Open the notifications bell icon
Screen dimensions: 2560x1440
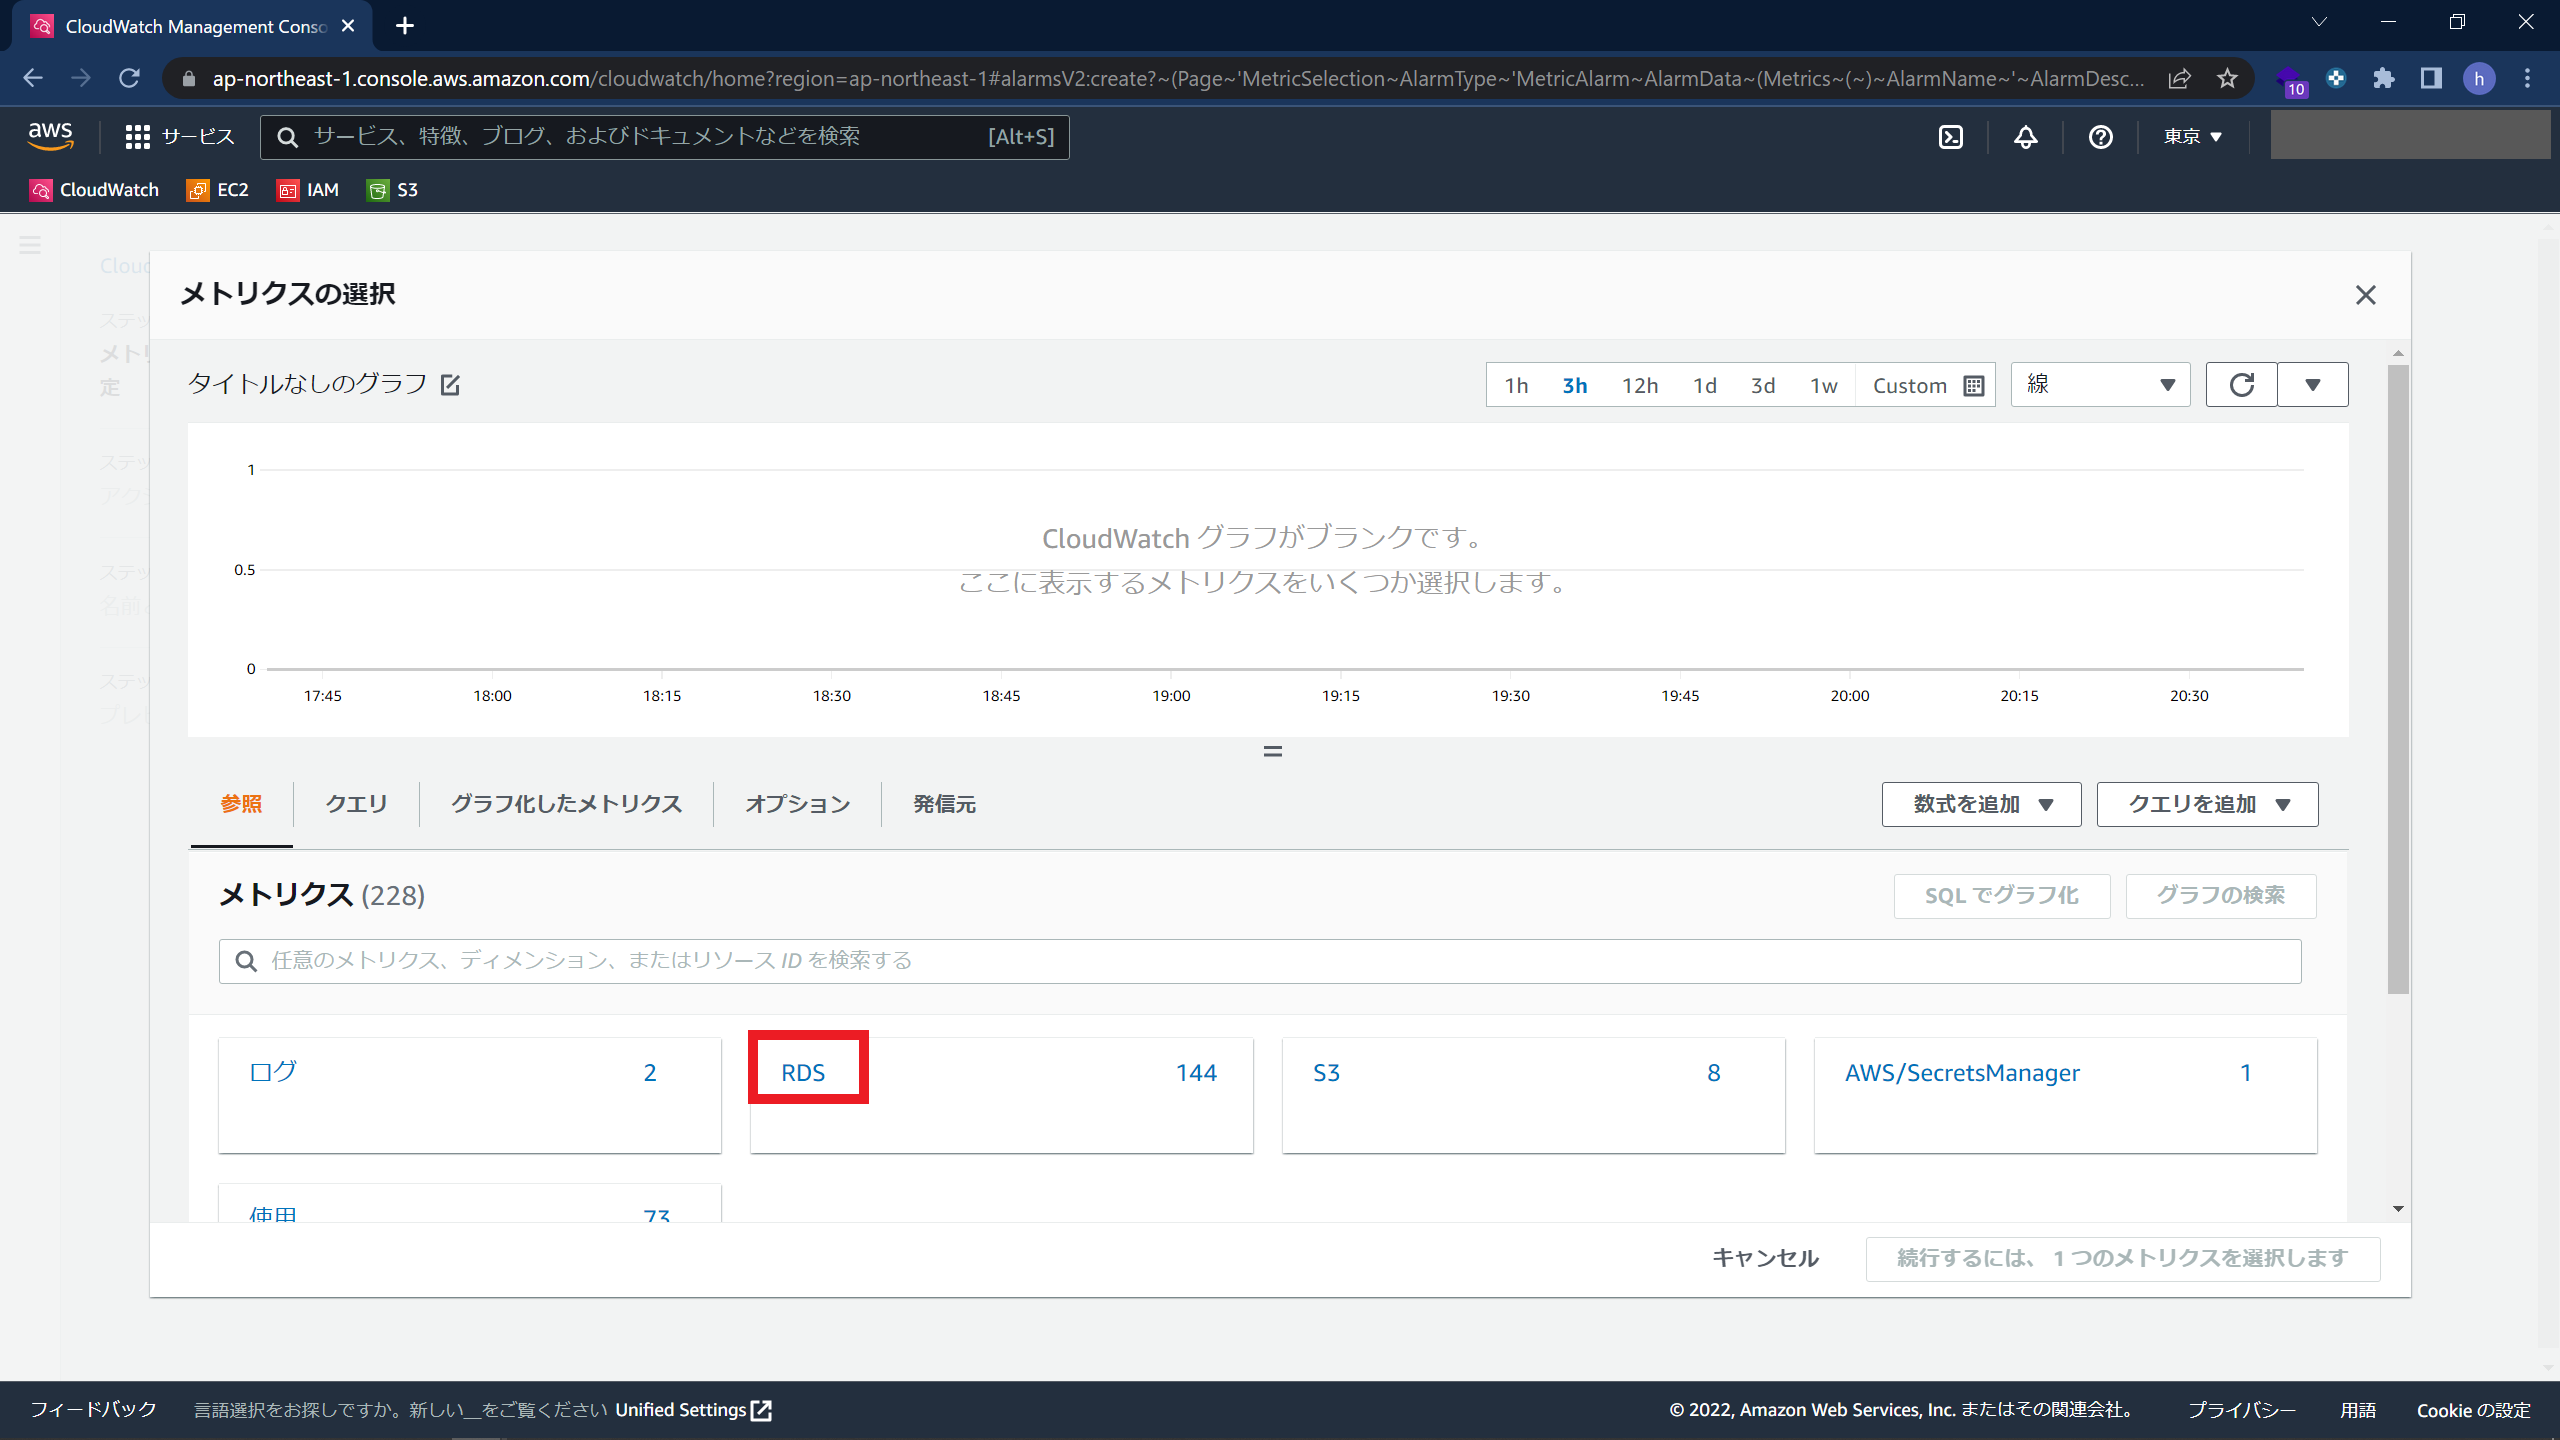[x=2026, y=137]
